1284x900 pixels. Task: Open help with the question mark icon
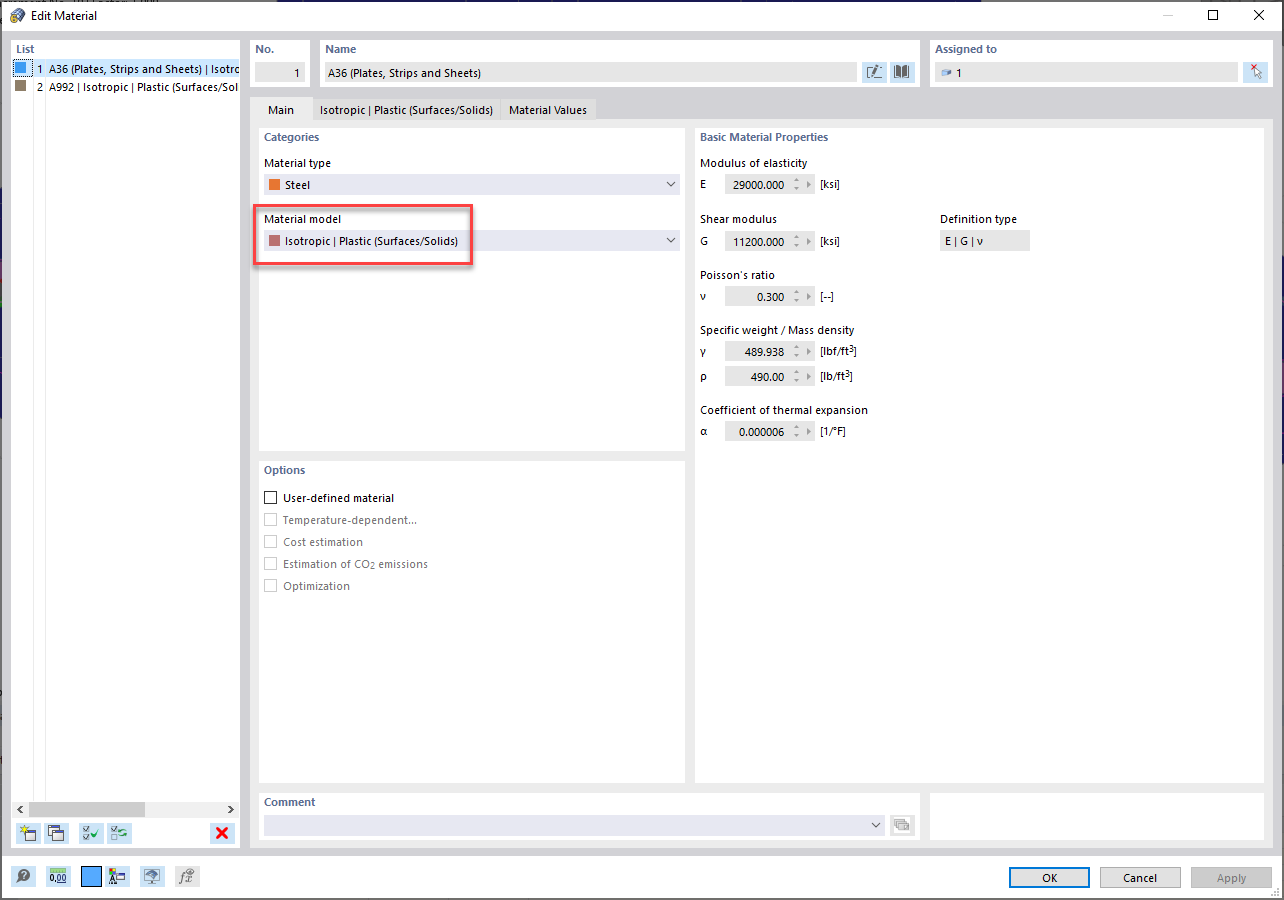point(23,876)
